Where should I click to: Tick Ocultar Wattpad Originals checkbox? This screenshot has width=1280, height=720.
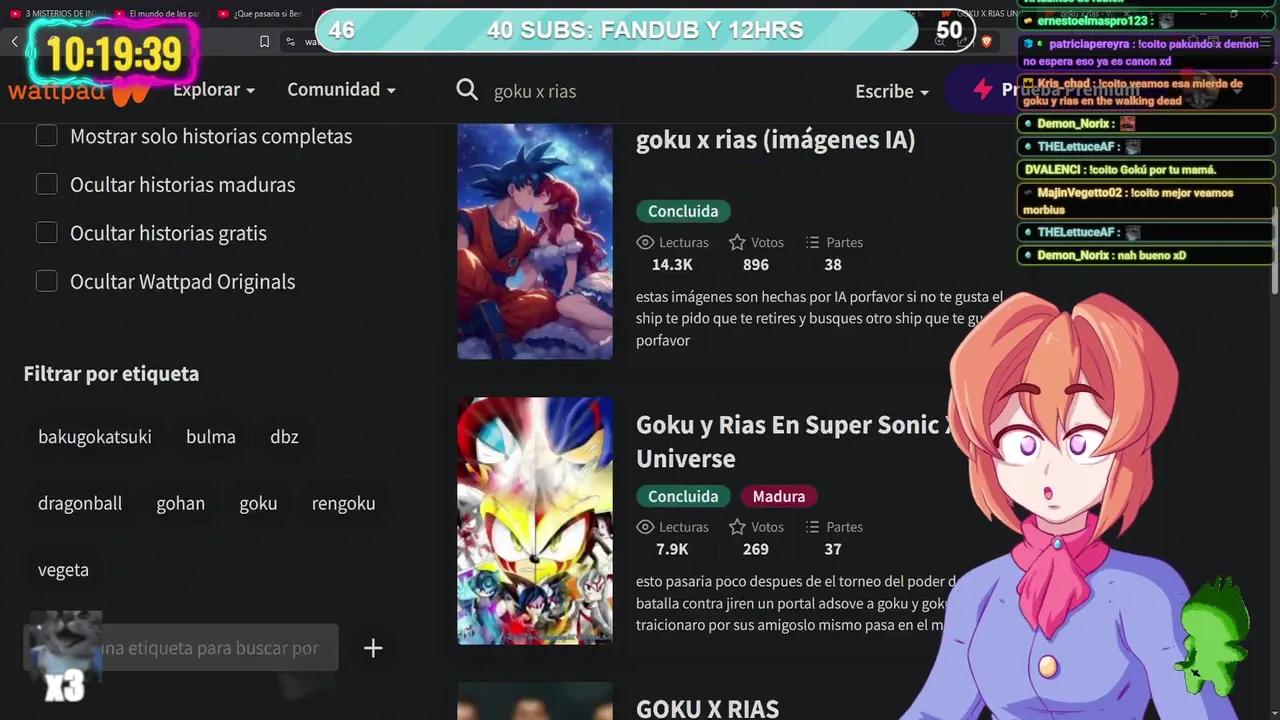tap(47, 281)
